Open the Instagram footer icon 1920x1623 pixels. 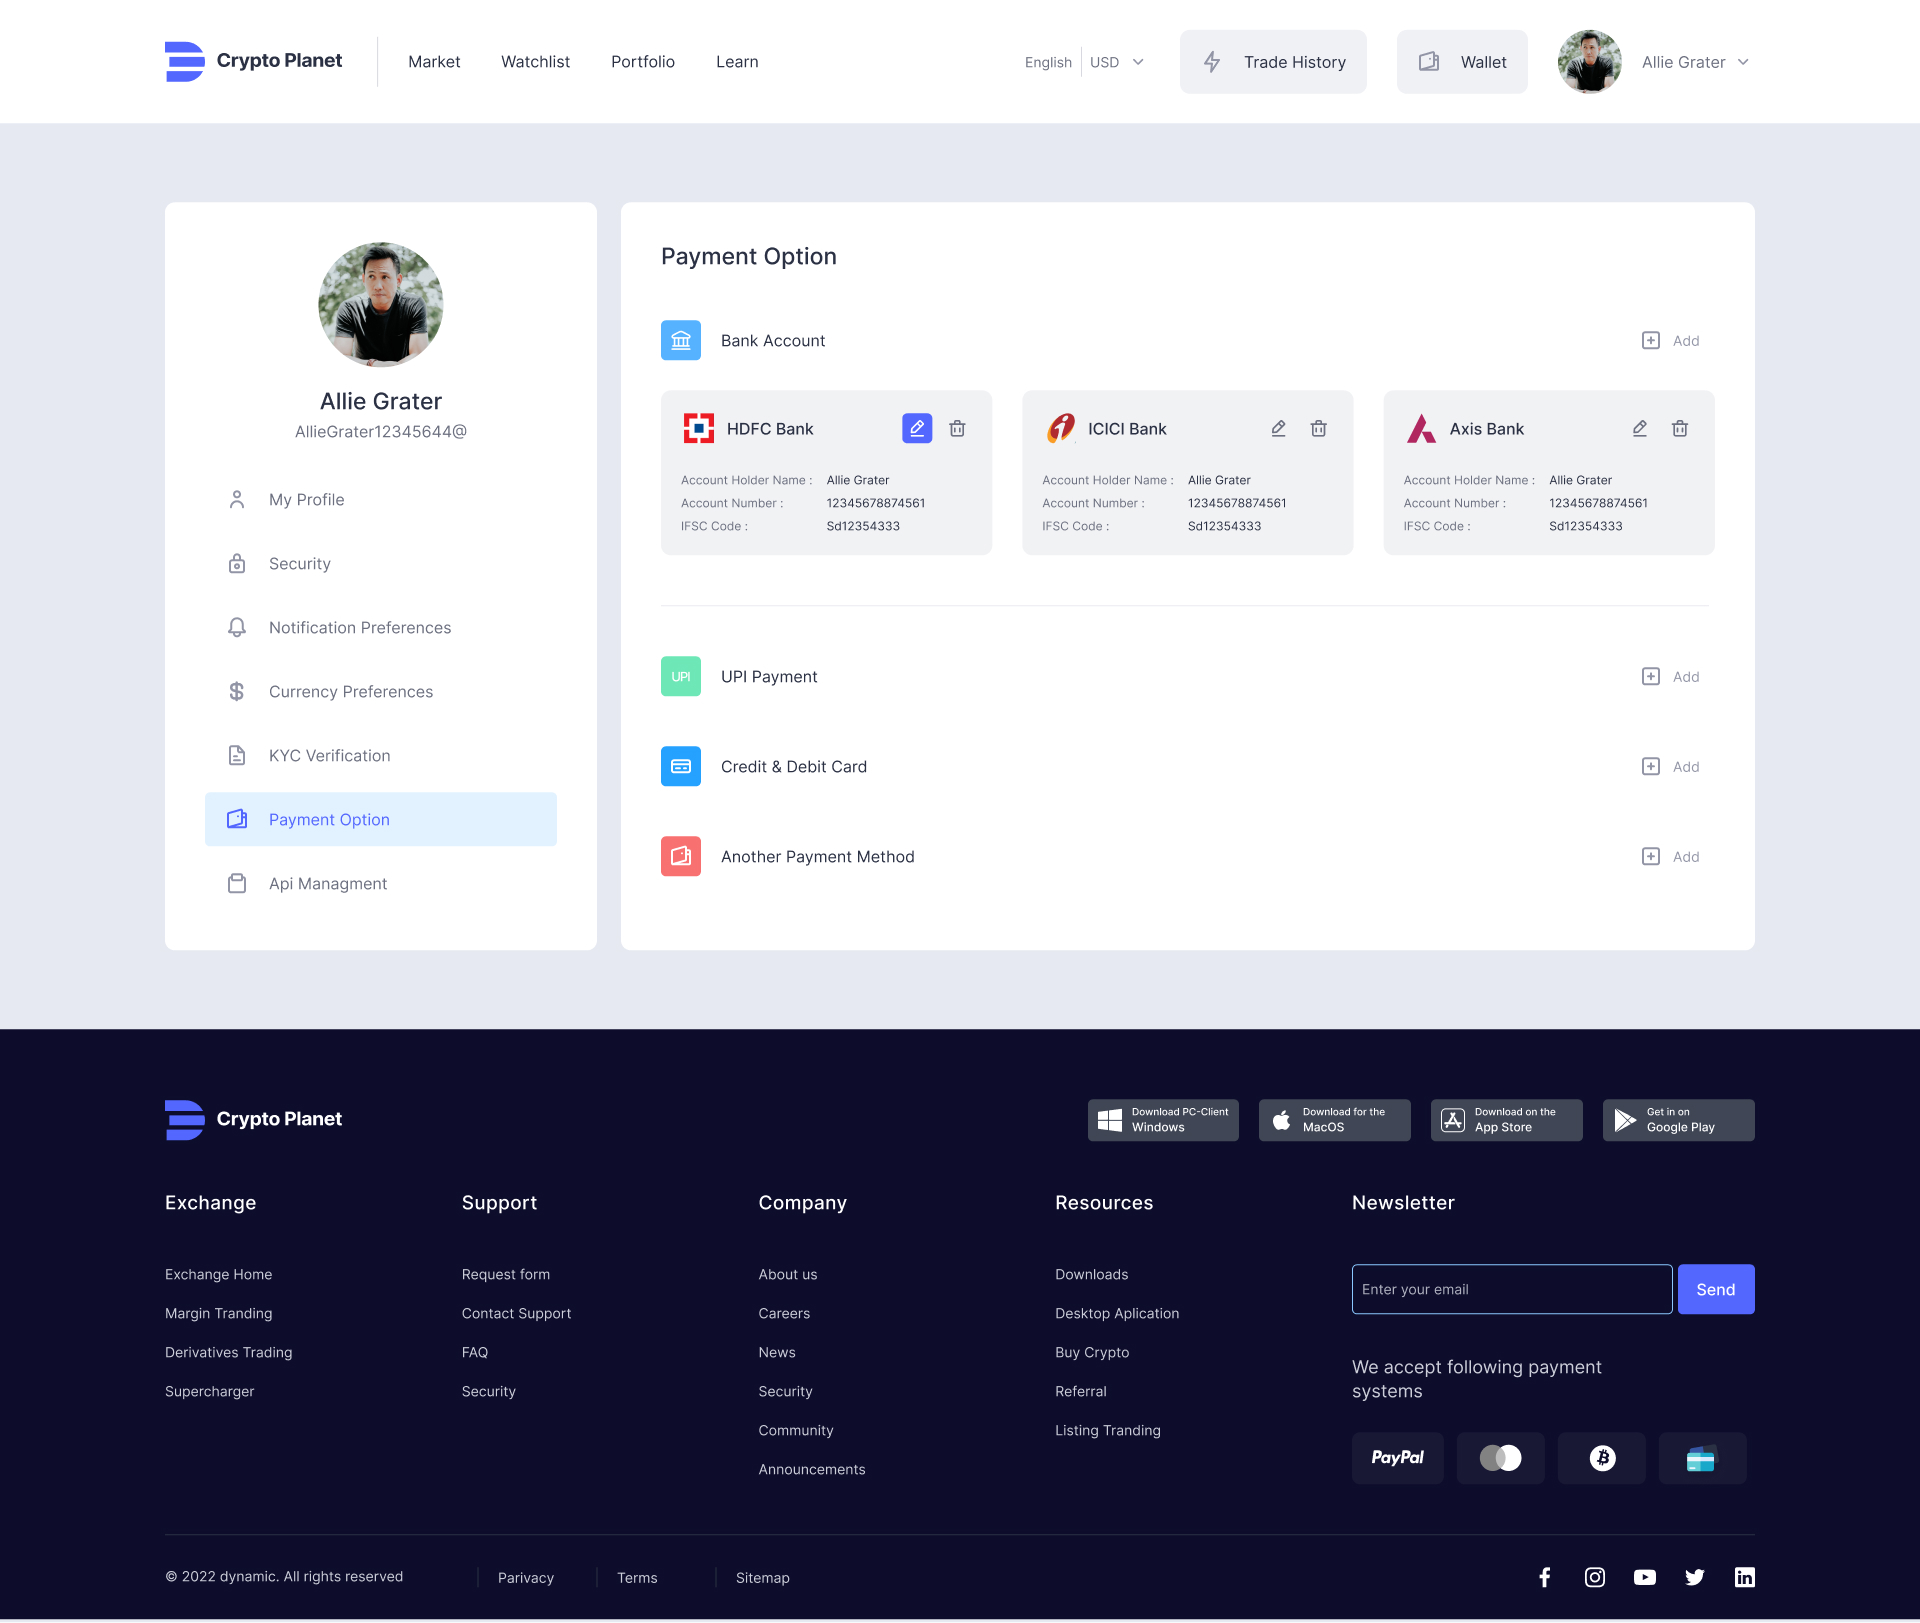[x=1594, y=1577]
